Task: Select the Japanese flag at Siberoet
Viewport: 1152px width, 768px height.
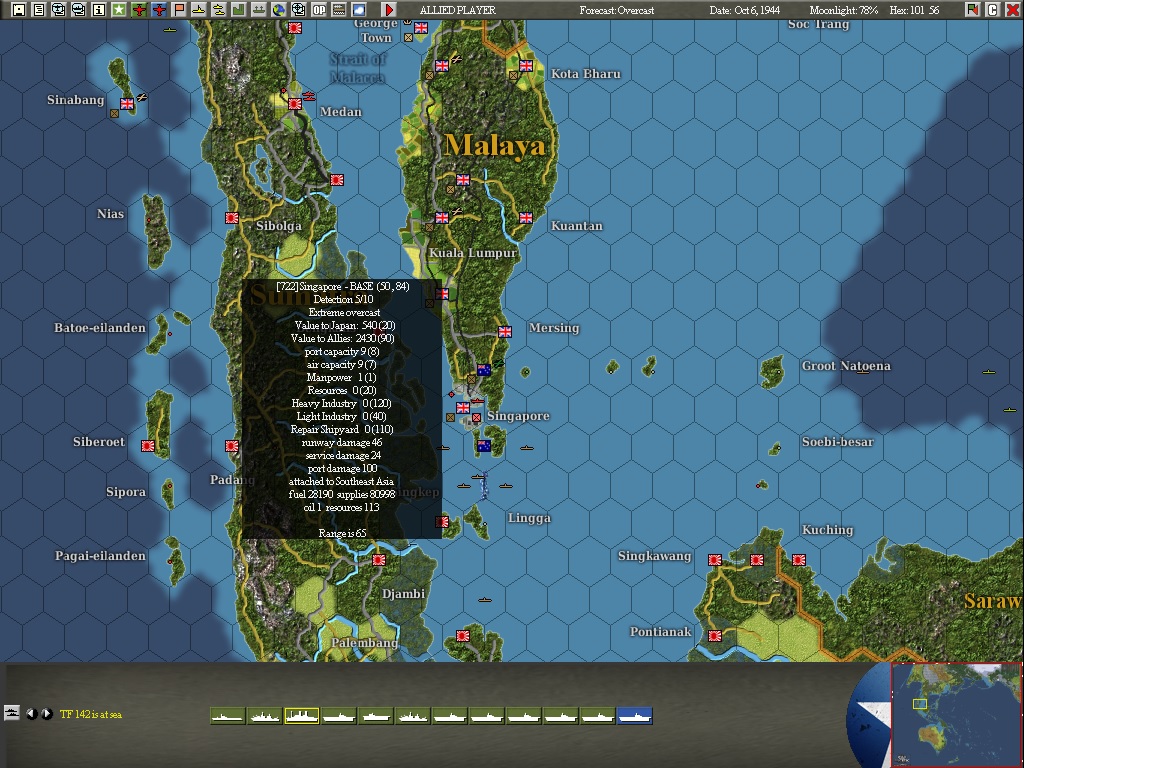Action: tap(148, 445)
